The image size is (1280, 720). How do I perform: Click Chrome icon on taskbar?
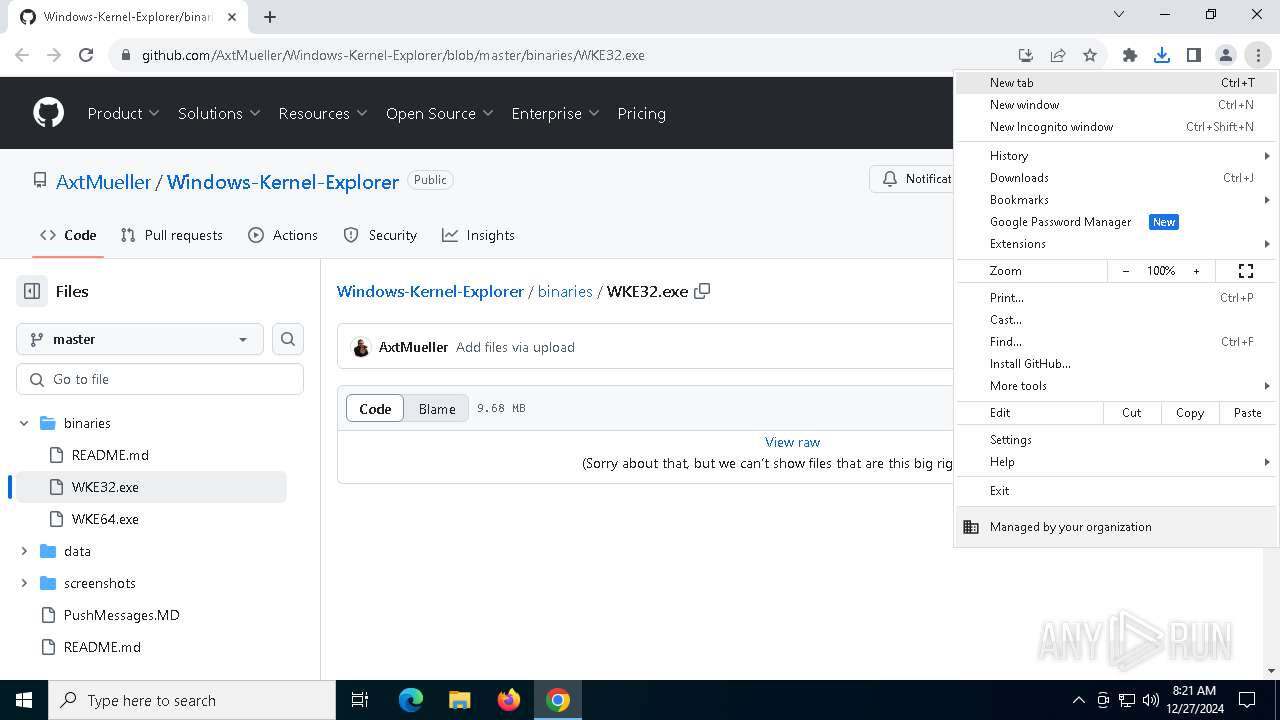(x=558, y=700)
